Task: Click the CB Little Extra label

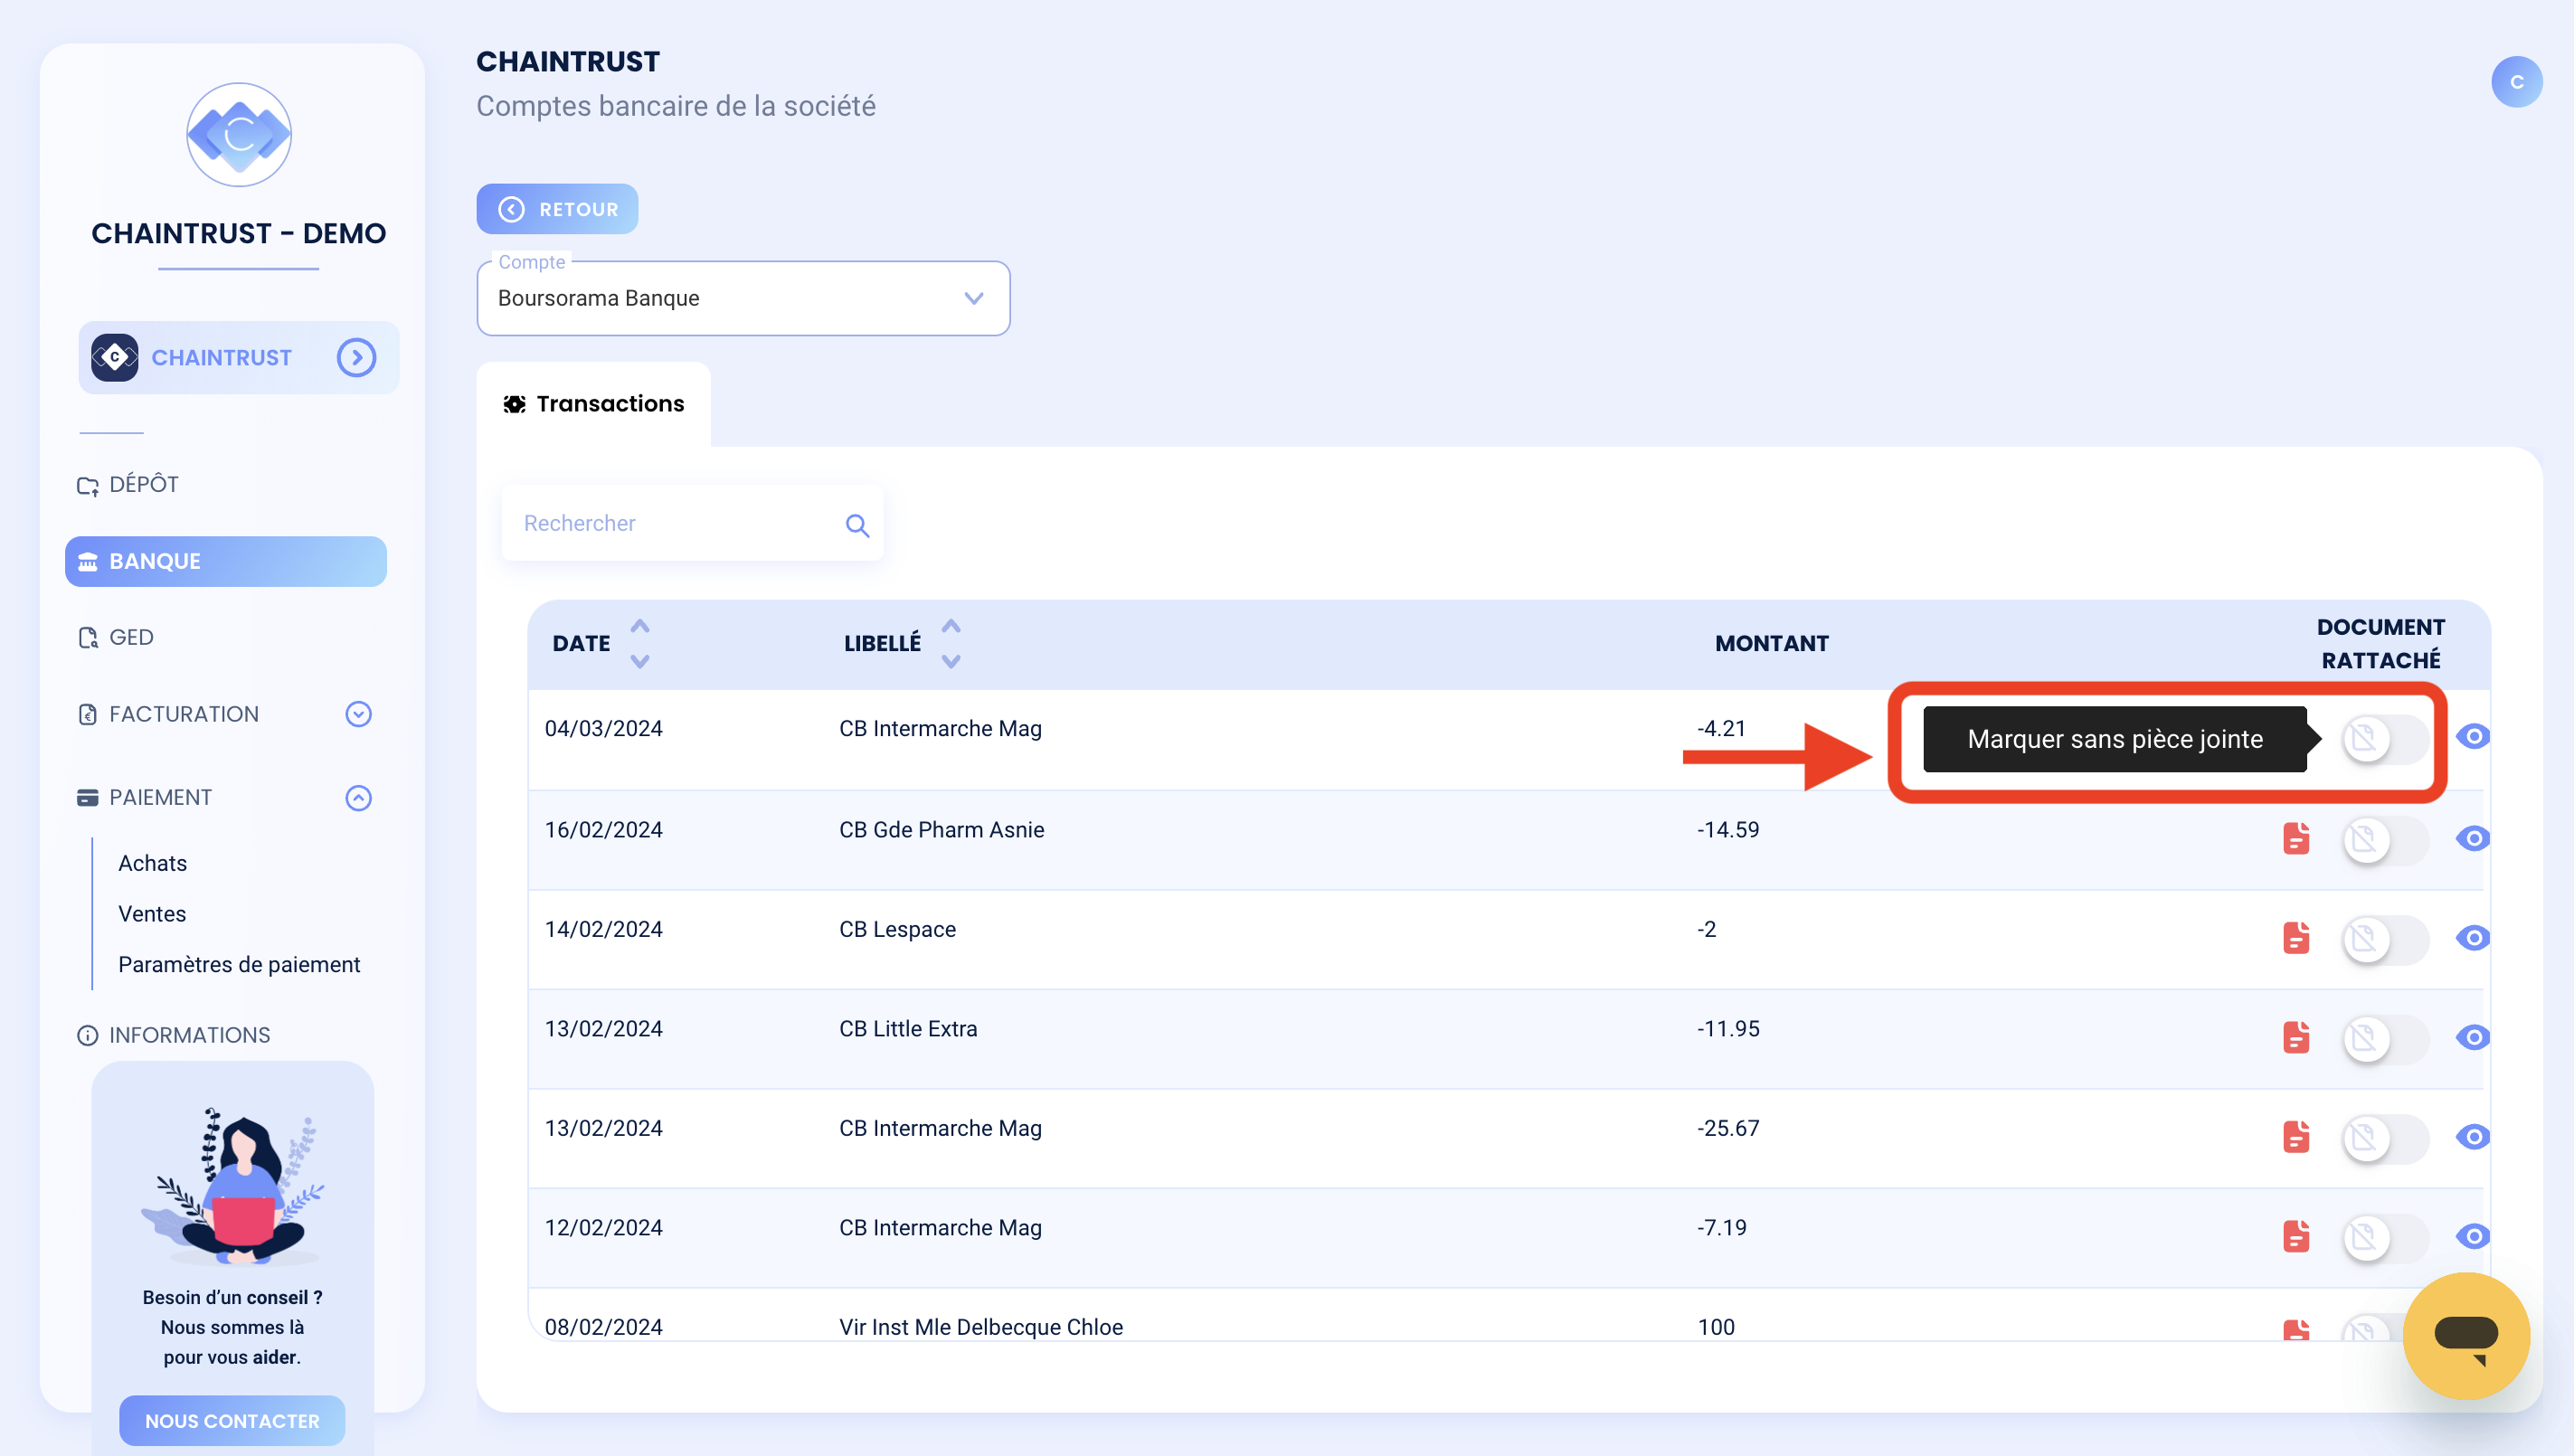Action: point(908,1029)
